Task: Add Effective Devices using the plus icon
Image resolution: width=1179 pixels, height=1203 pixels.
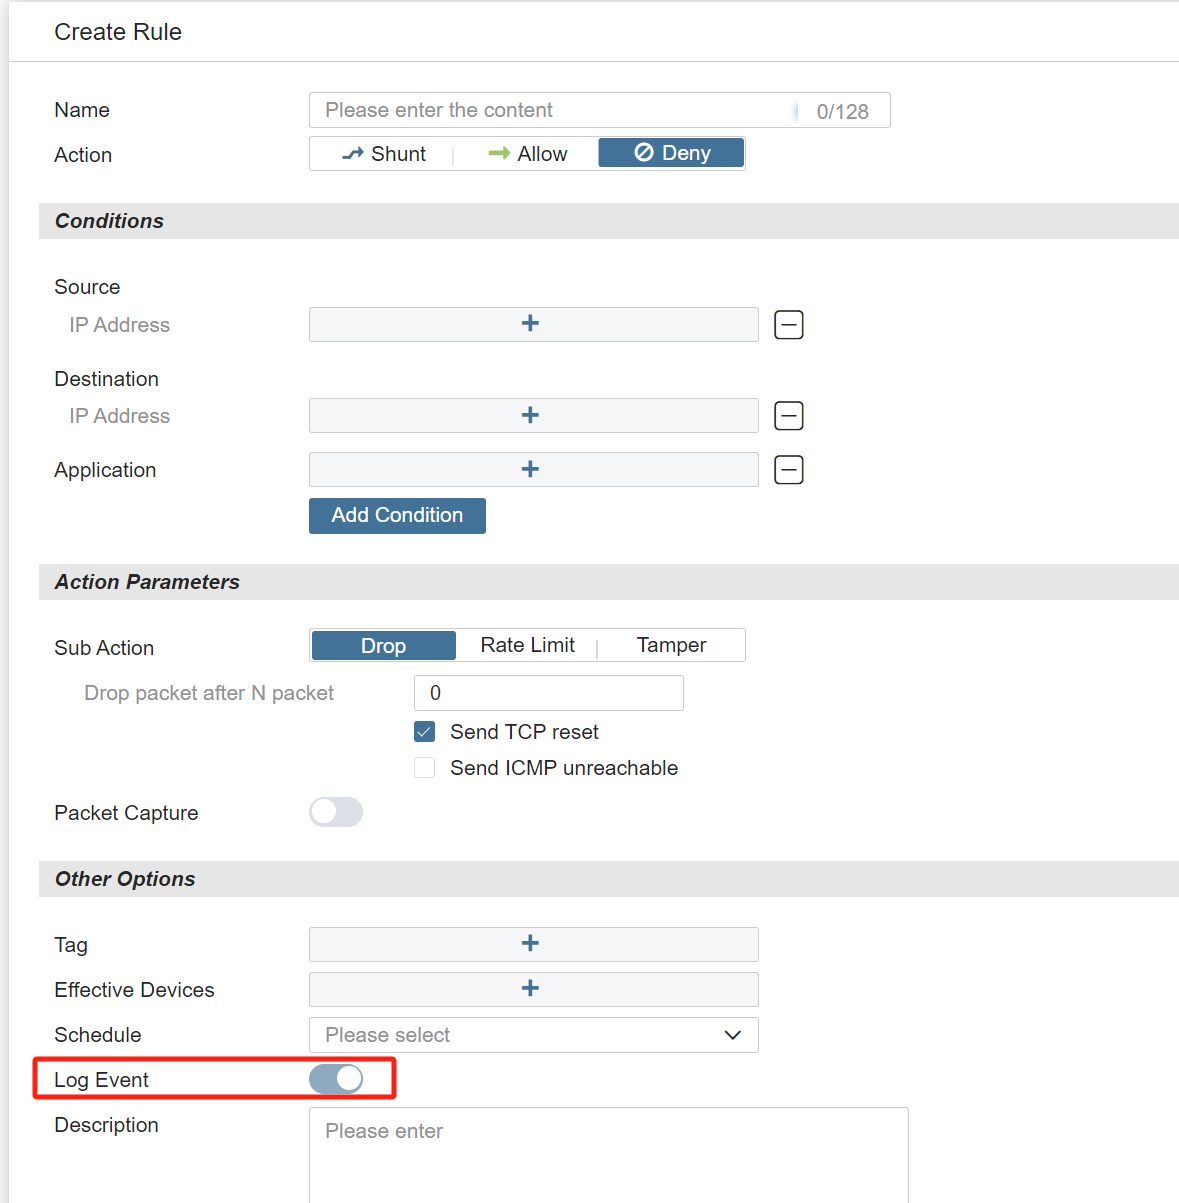Action: (x=531, y=989)
